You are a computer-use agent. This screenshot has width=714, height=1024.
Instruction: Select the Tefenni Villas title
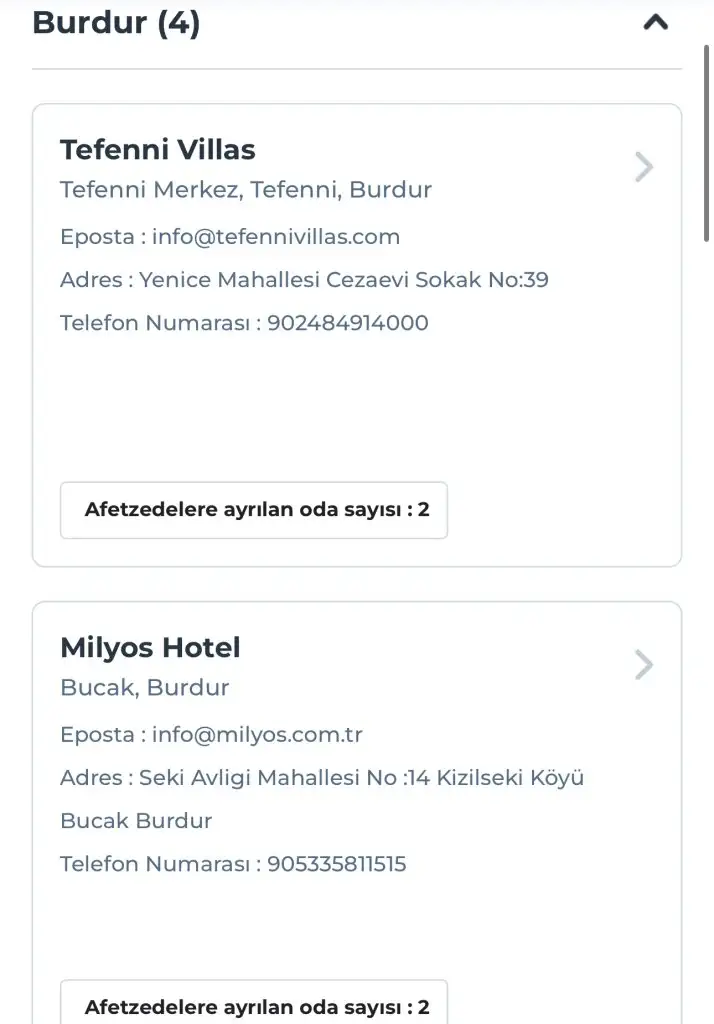click(158, 150)
